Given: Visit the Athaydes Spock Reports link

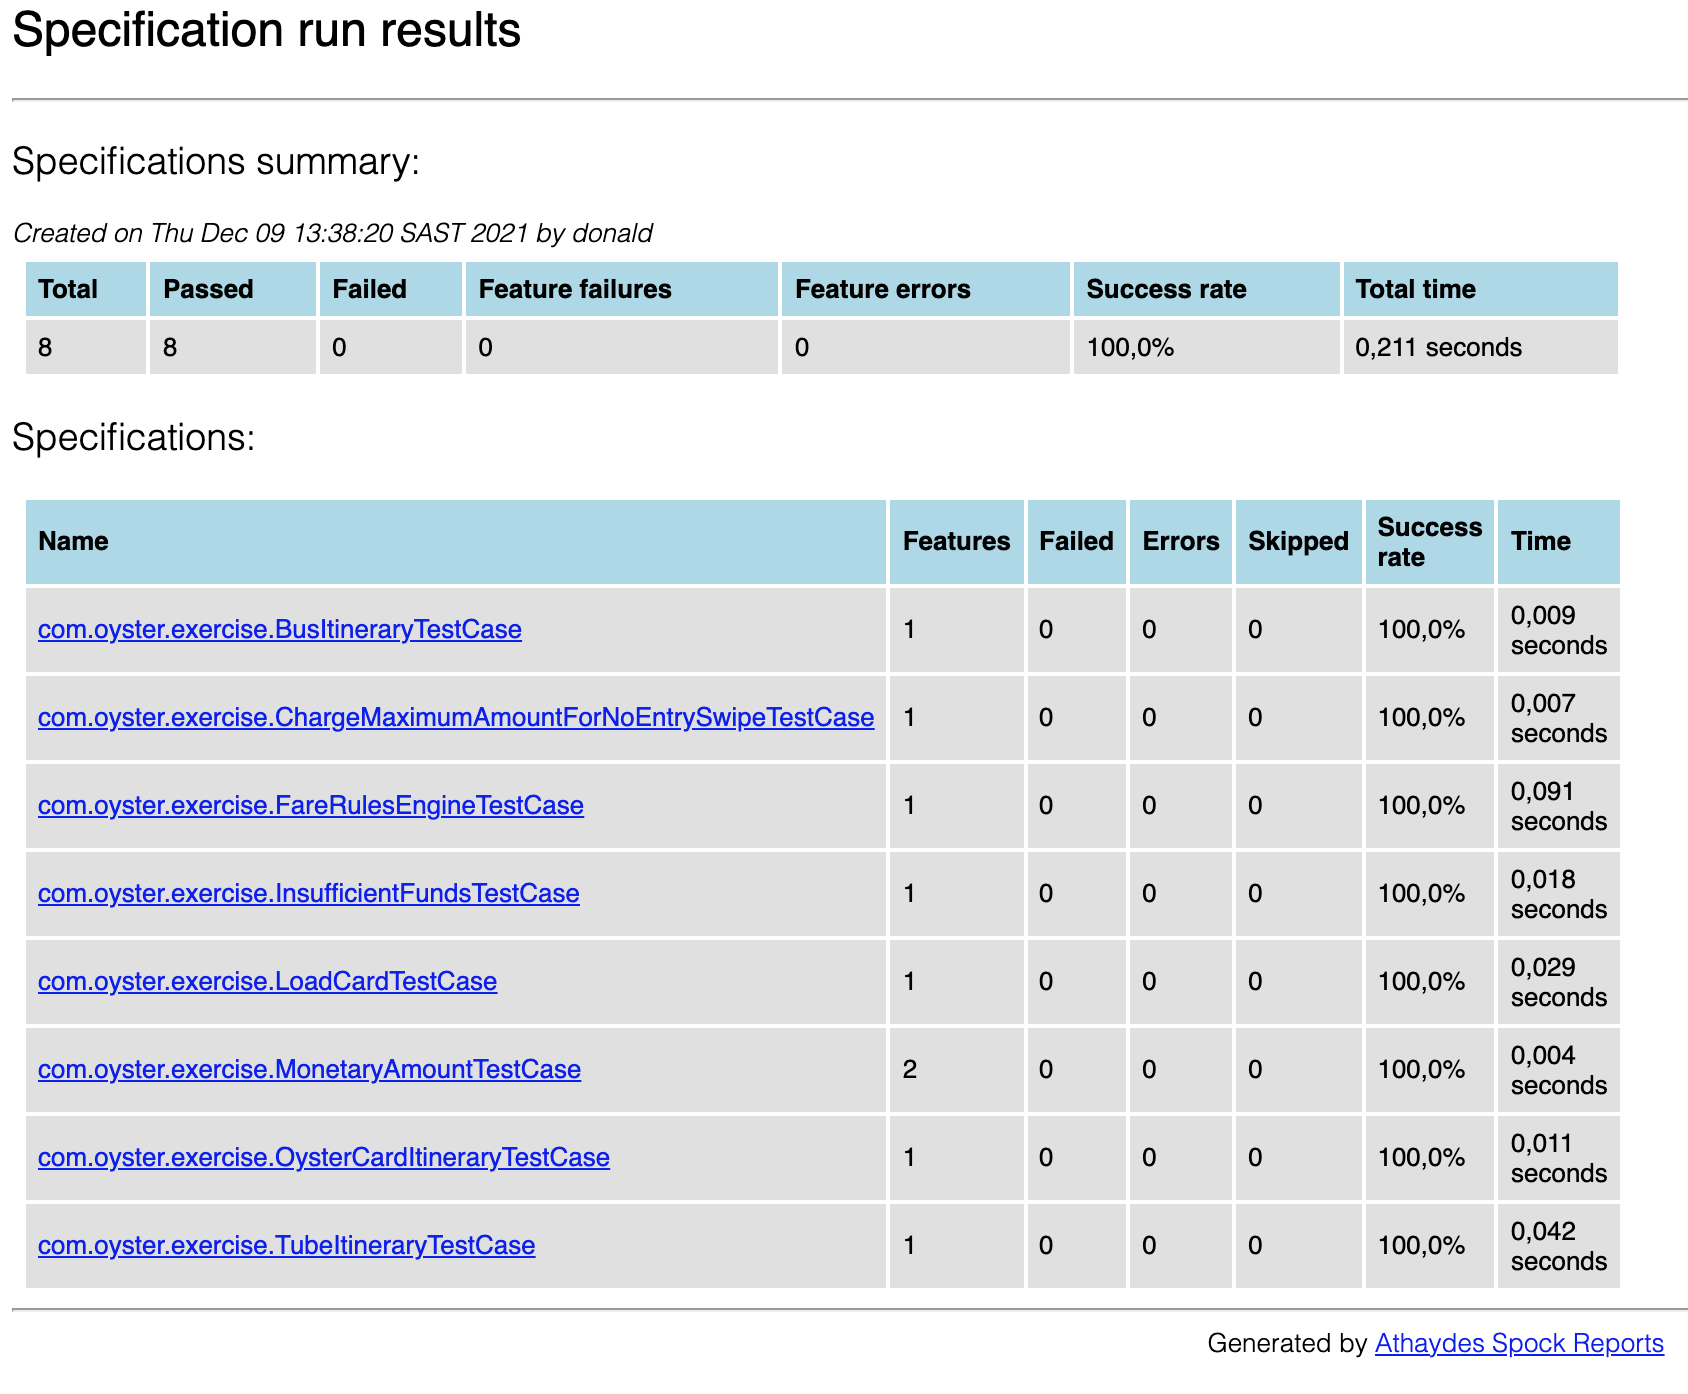Looking at the screenshot, I should (1519, 1343).
